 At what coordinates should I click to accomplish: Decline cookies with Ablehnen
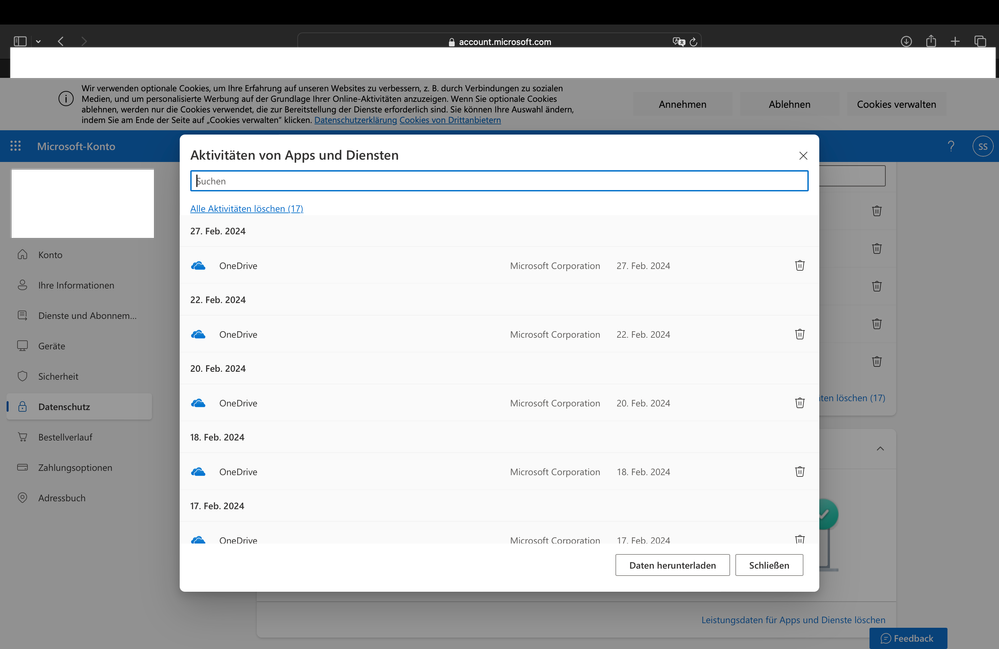click(x=789, y=104)
